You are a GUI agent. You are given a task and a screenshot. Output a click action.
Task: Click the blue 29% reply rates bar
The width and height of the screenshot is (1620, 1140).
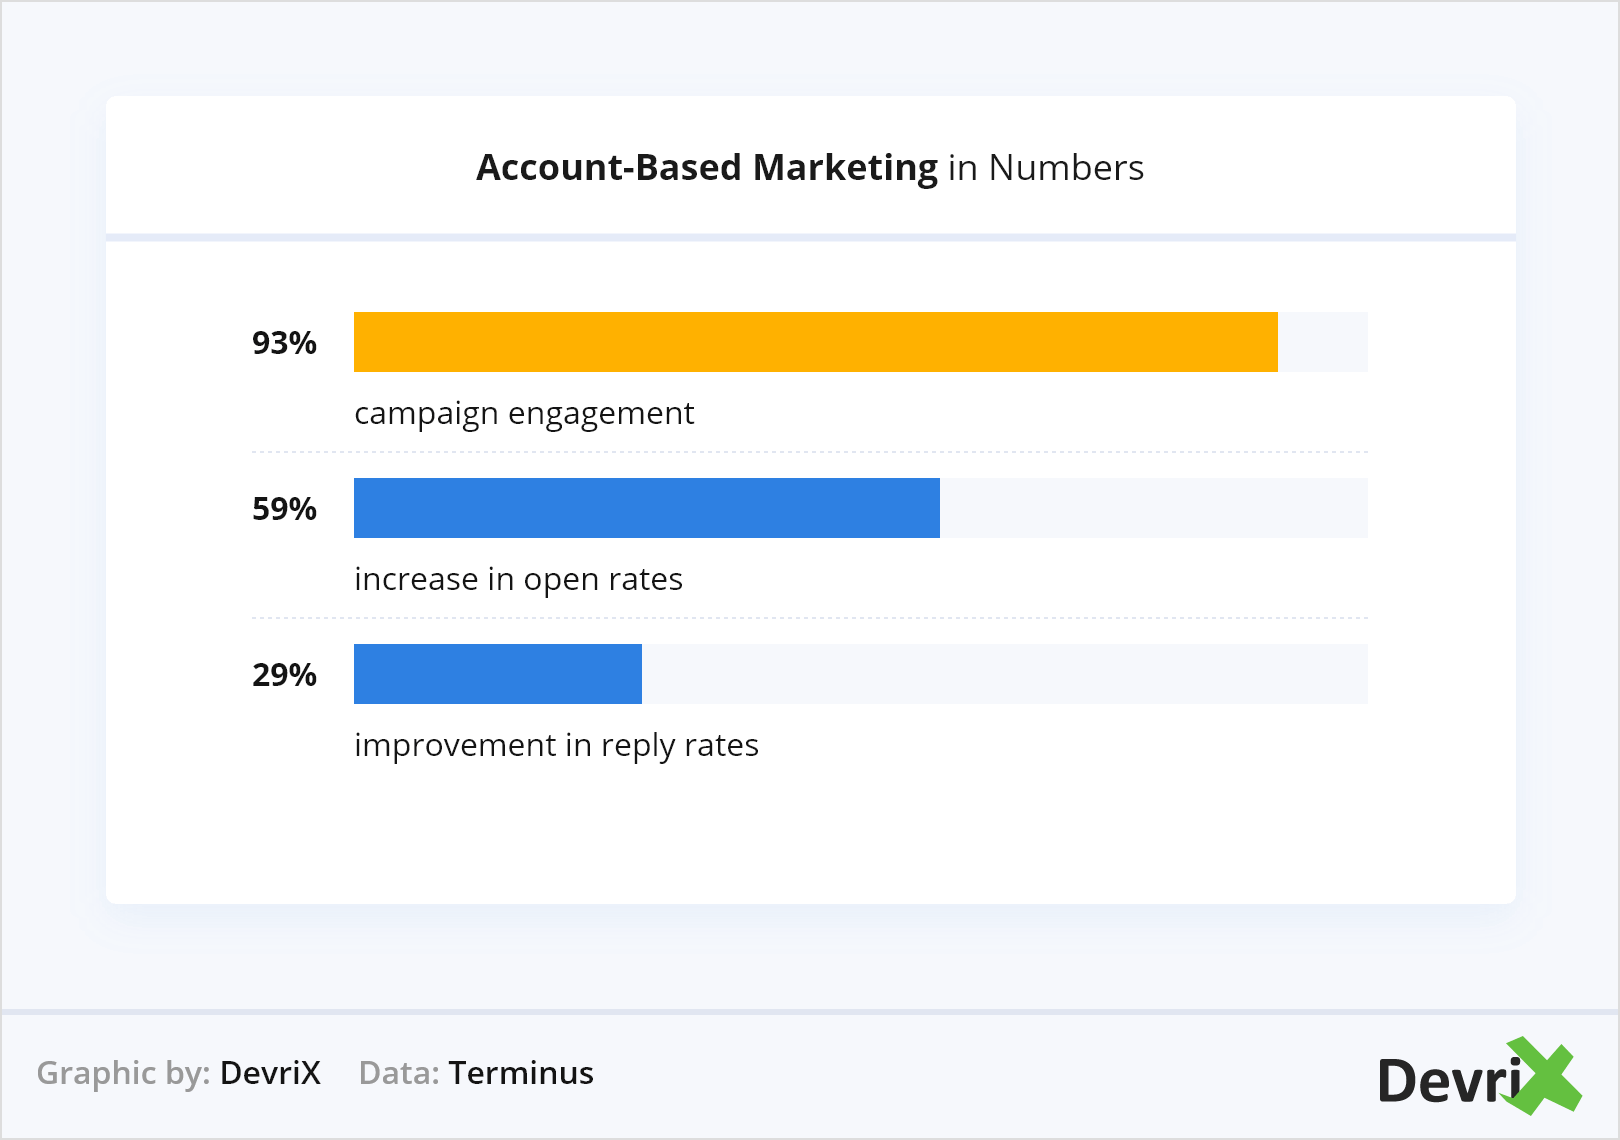coord(497,674)
